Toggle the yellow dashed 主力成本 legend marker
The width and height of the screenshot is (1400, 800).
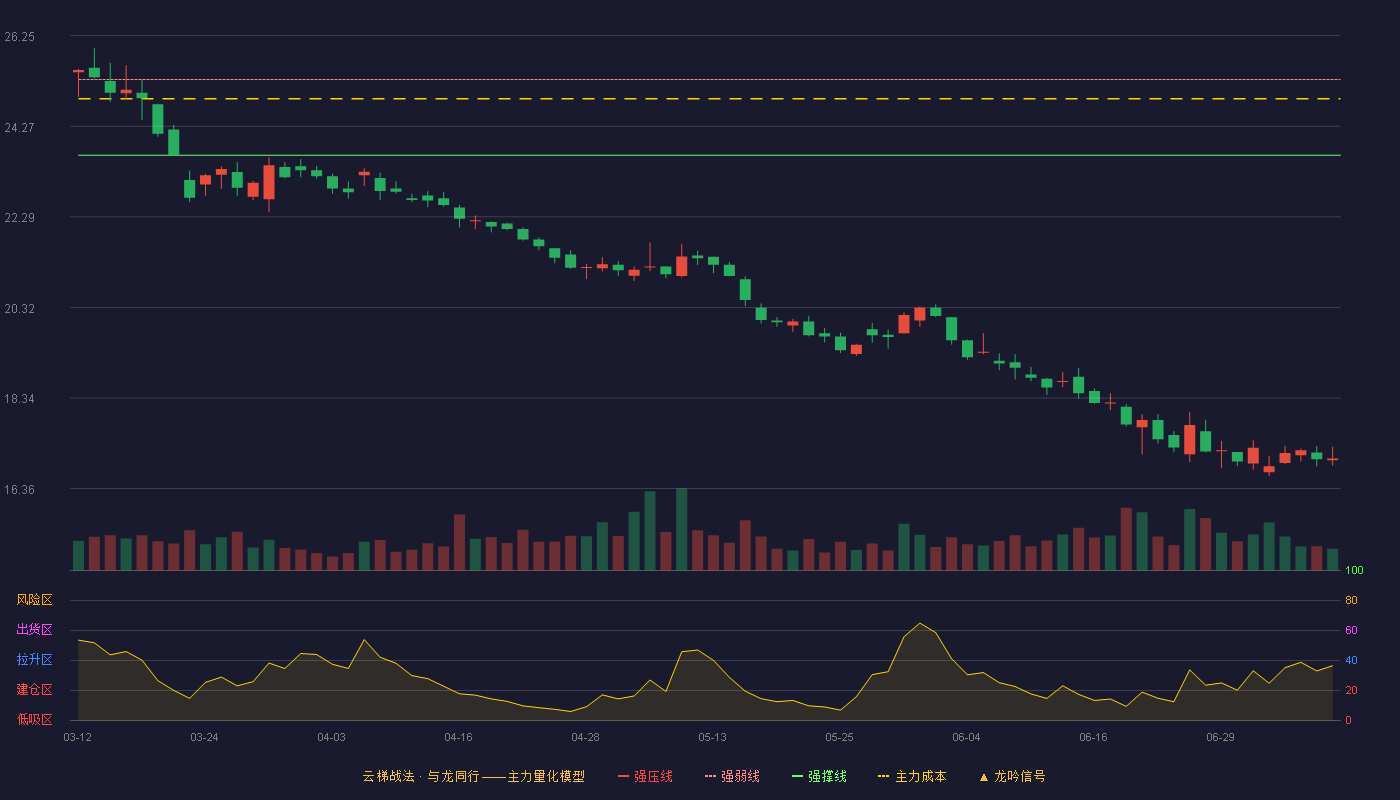tap(884, 776)
